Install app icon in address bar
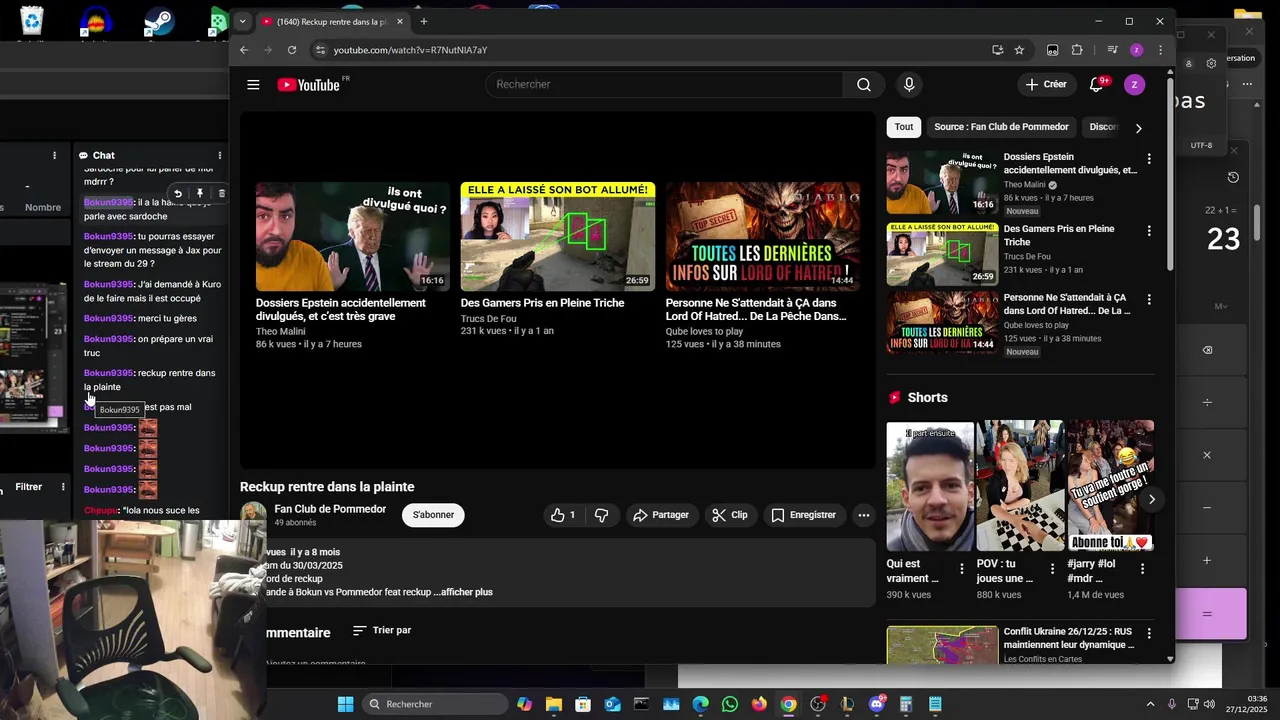 pyautogui.click(x=997, y=50)
